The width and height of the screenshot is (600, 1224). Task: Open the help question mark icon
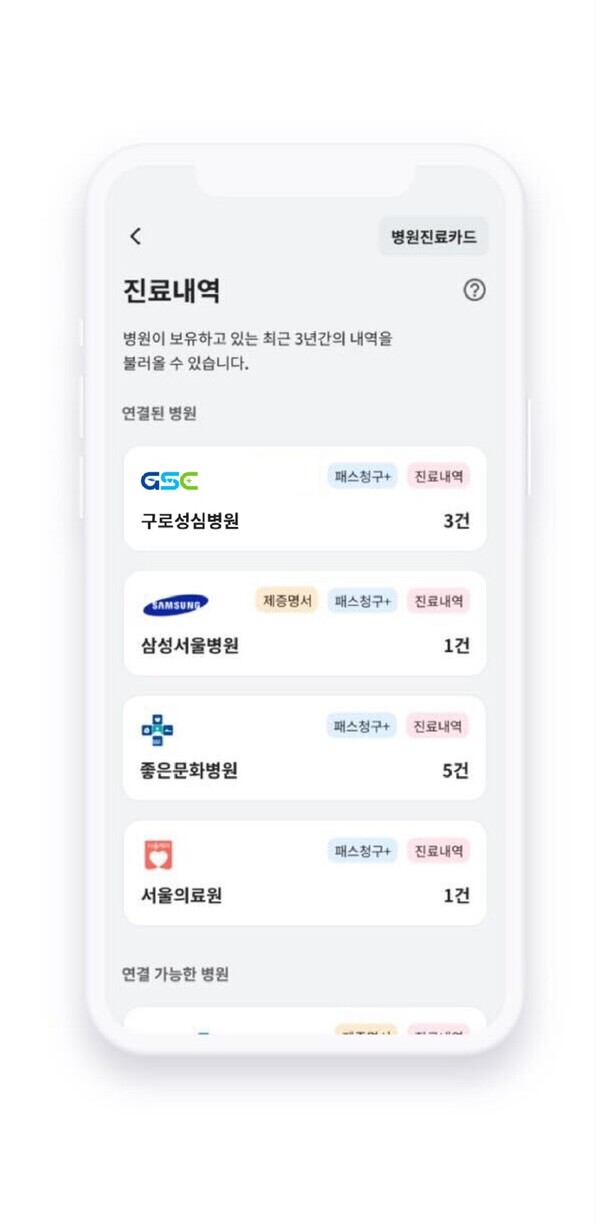(x=475, y=290)
